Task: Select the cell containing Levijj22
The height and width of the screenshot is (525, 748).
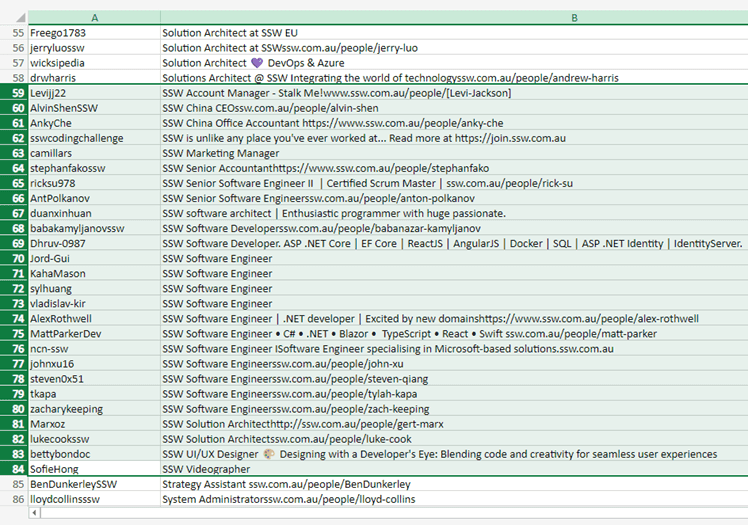Action: (93, 93)
